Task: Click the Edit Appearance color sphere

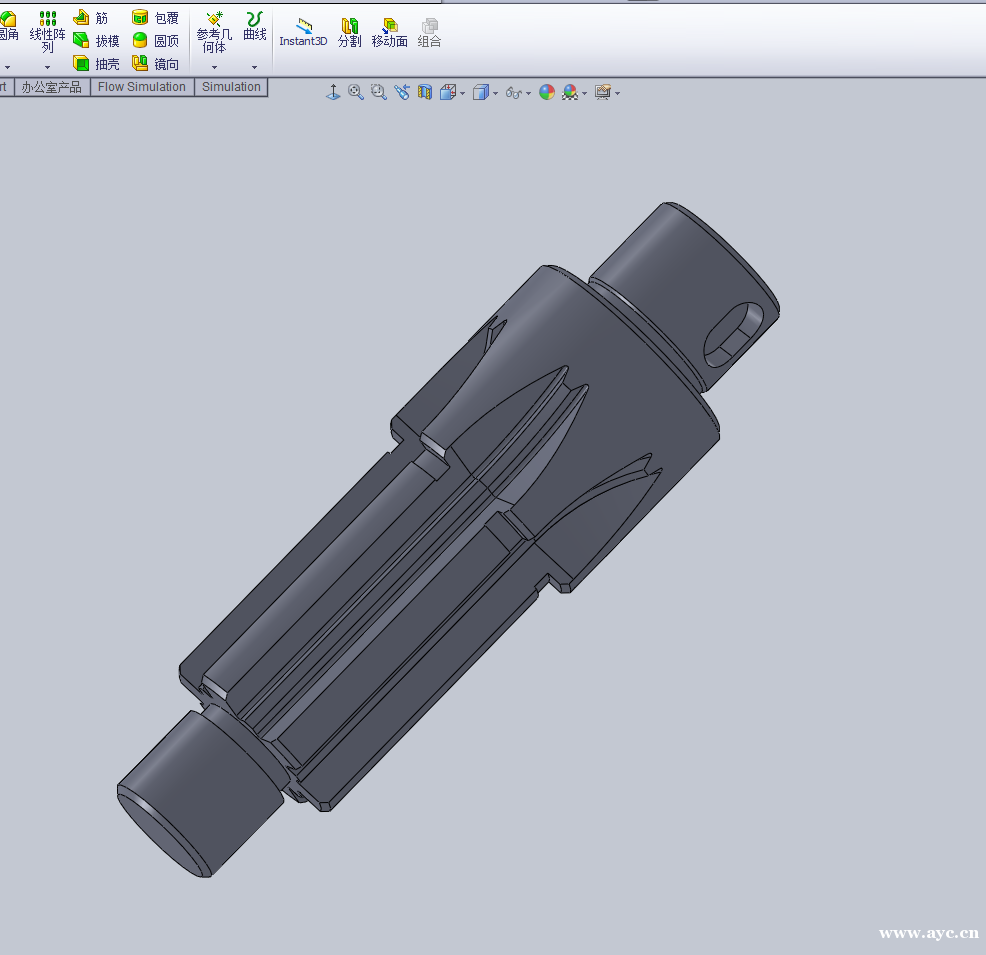Action: pos(546,91)
